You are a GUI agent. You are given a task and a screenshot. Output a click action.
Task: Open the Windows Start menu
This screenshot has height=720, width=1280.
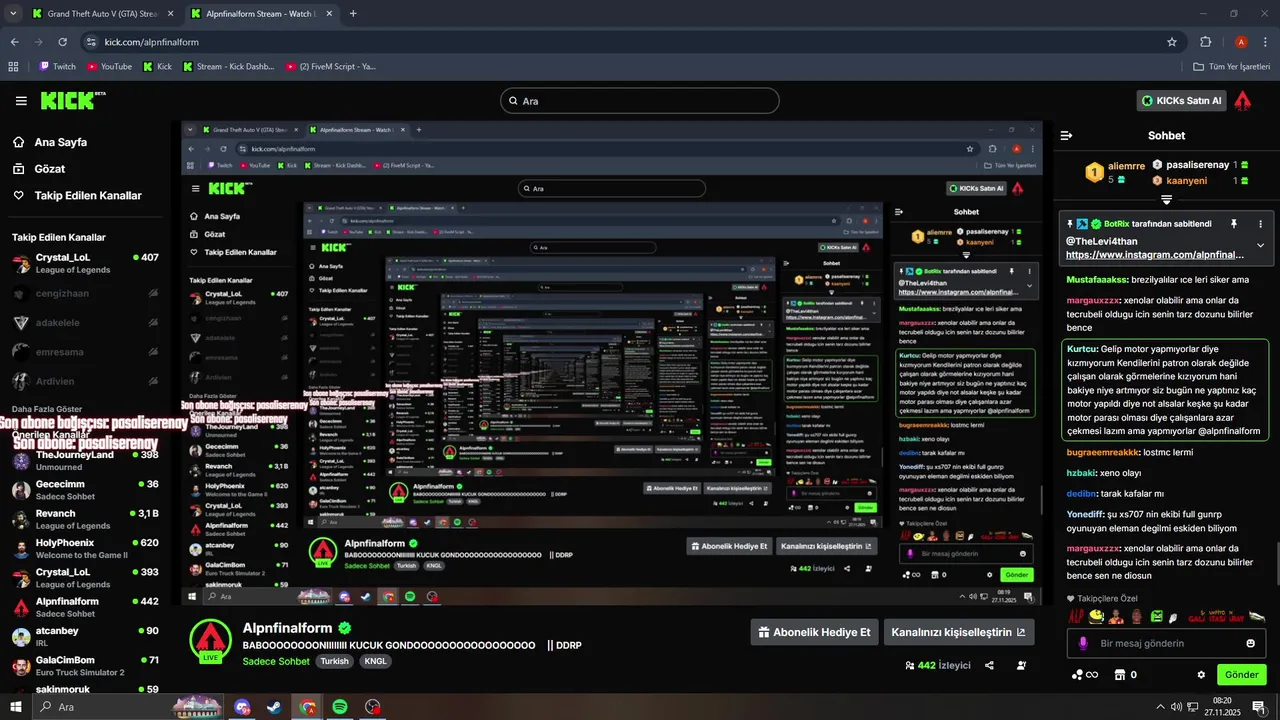16,707
